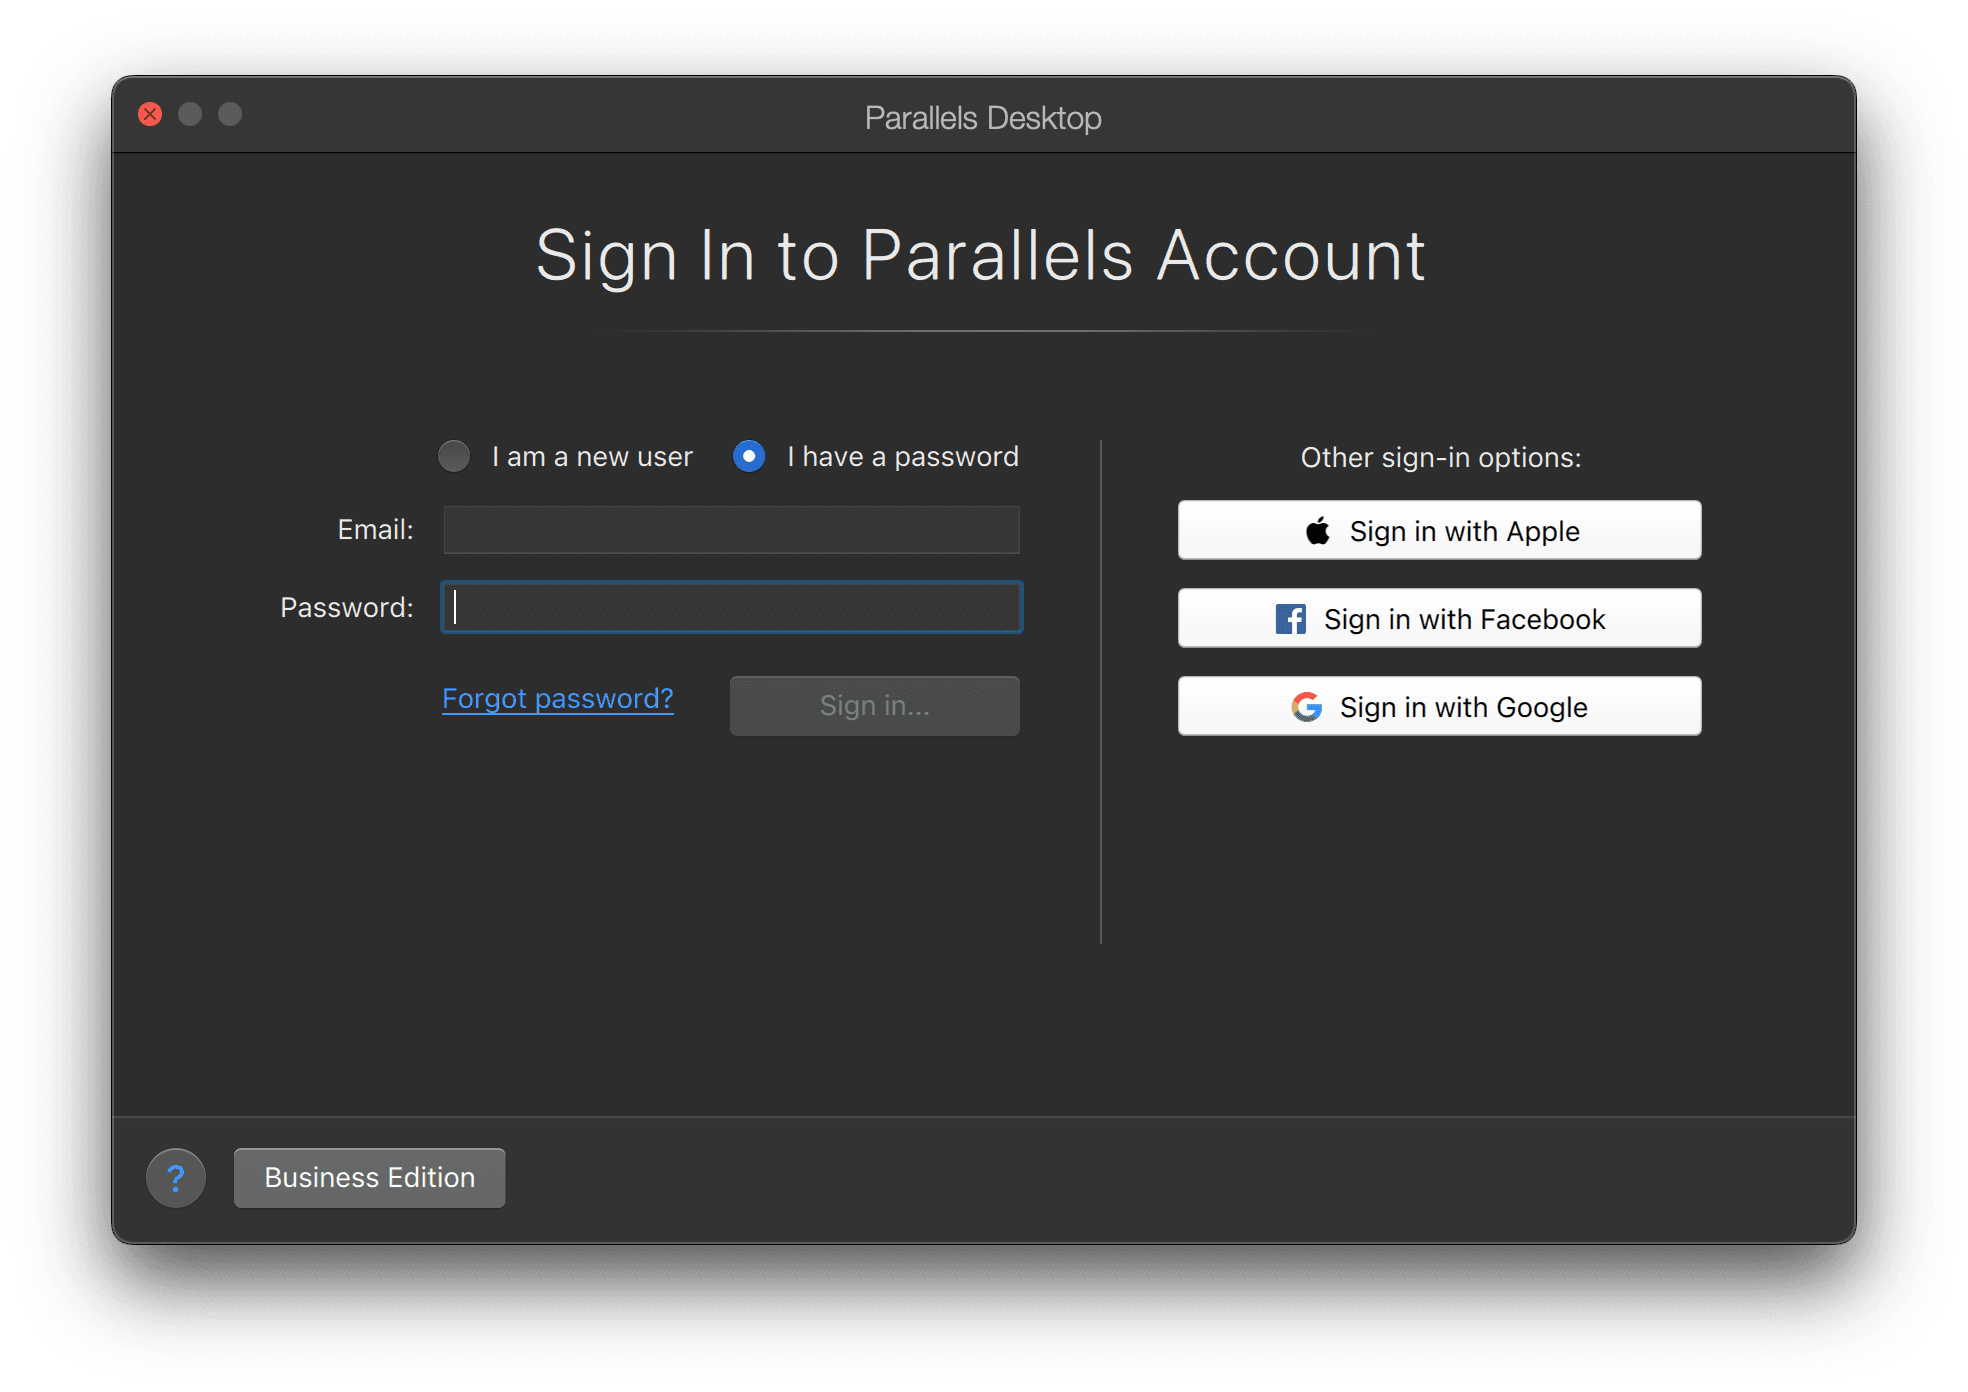This screenshot has height=1392, width=1968.
Task: Choose Sign in with Facebook text
Action: point(1464,619)
